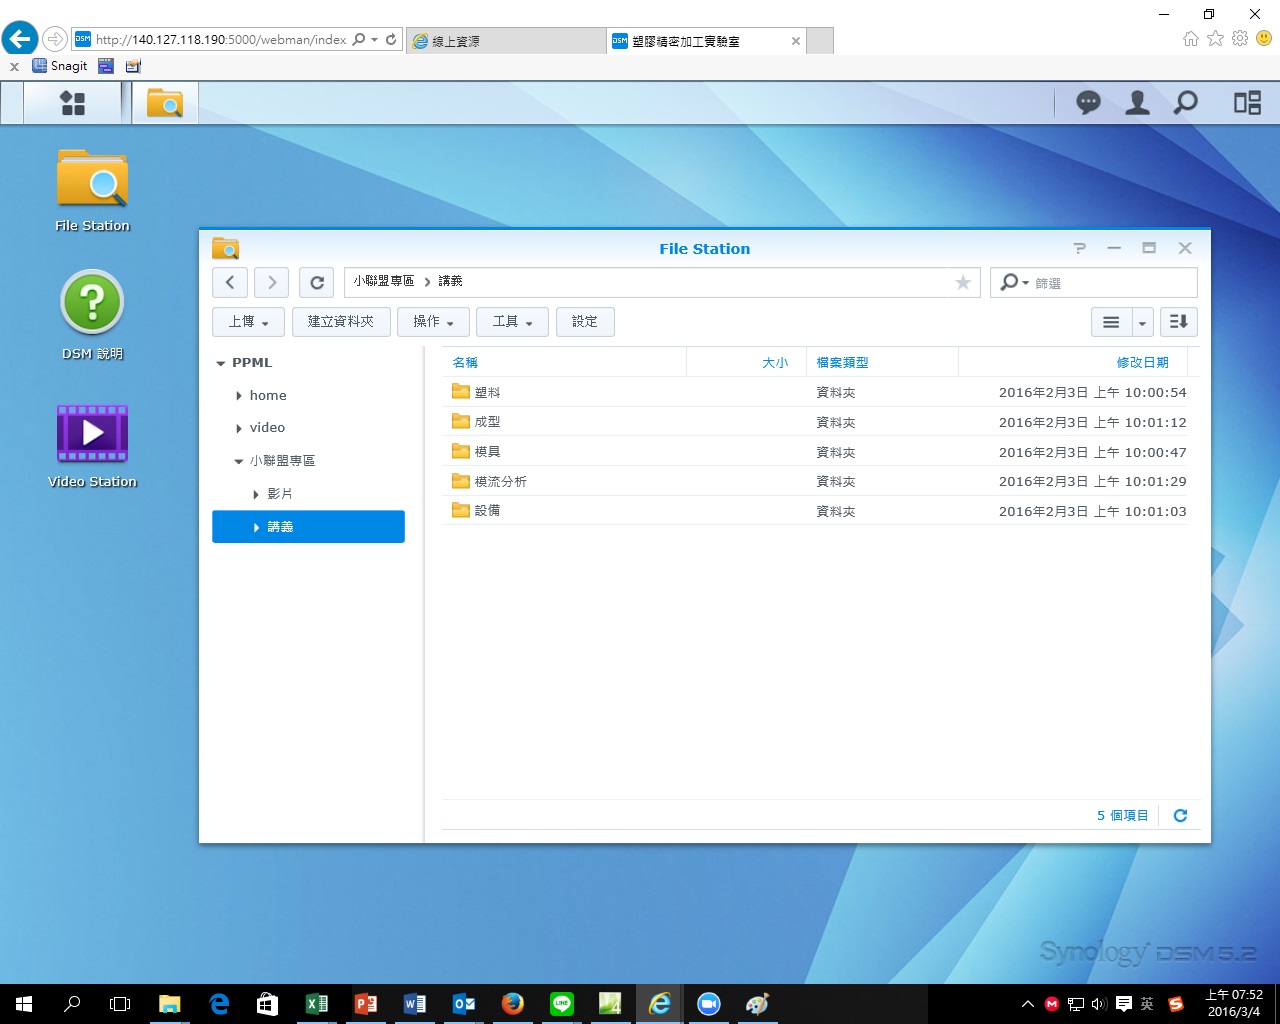Viewport: 1280px width, 1024px height.
Task: Open the DSM main menu icon
Action: click(72, 103)
